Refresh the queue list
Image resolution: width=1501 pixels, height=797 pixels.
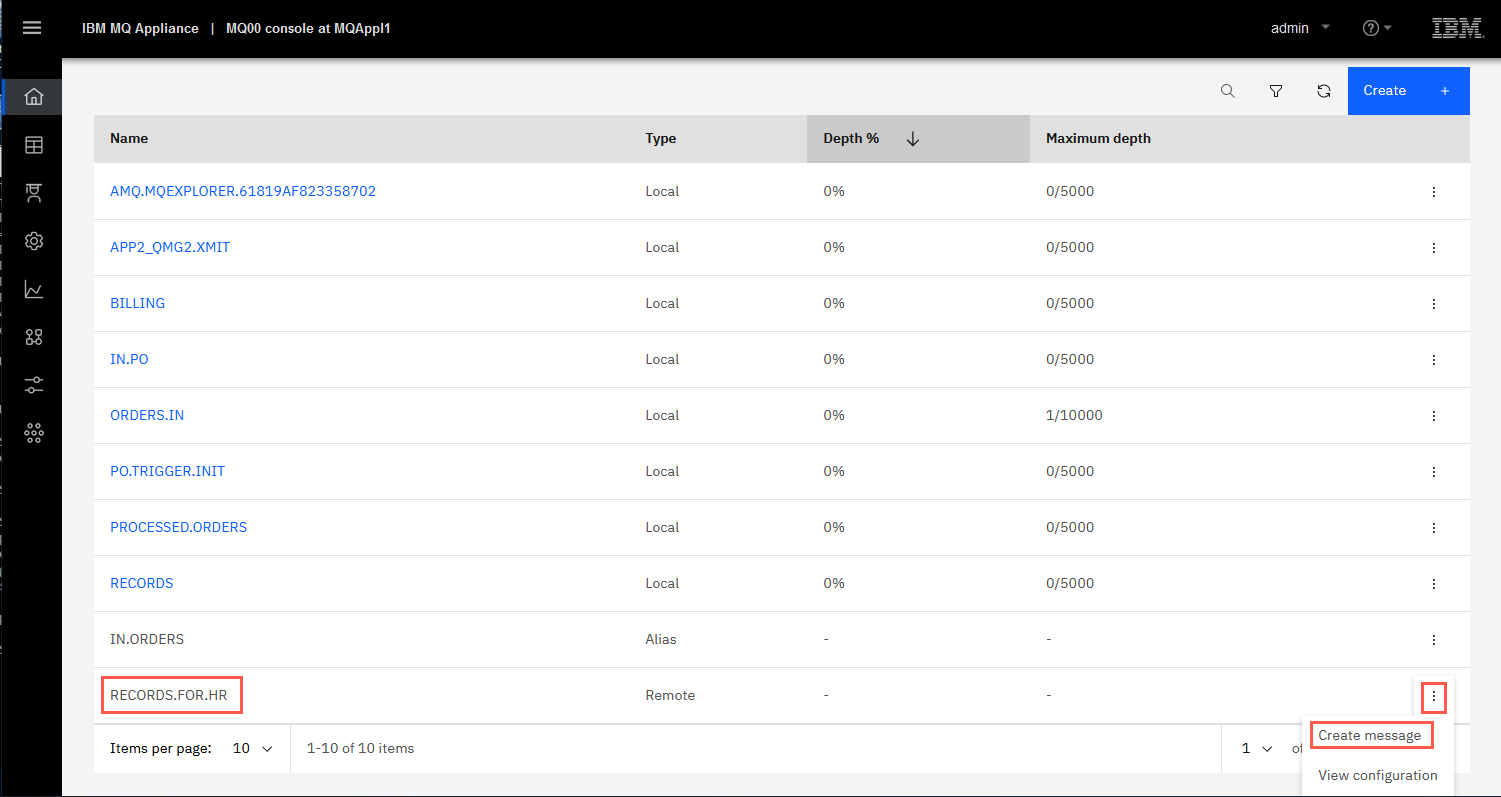coord(1324,91)
